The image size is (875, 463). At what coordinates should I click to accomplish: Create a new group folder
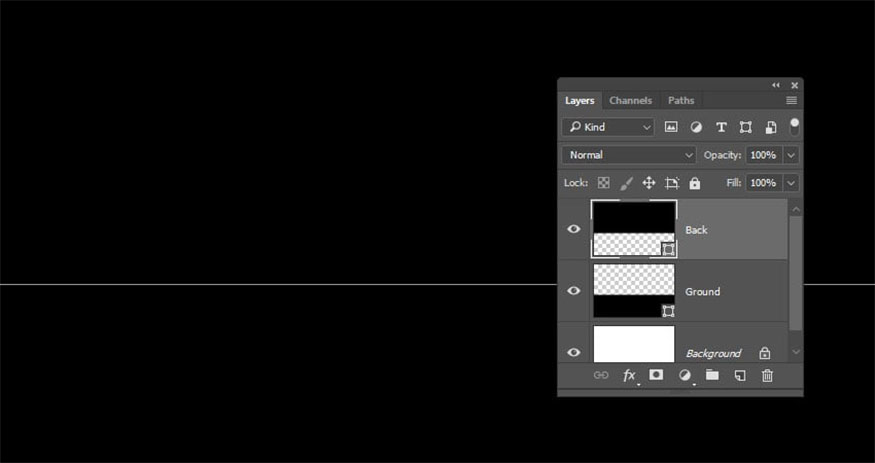pyautogui.click(x=712, y=374)
